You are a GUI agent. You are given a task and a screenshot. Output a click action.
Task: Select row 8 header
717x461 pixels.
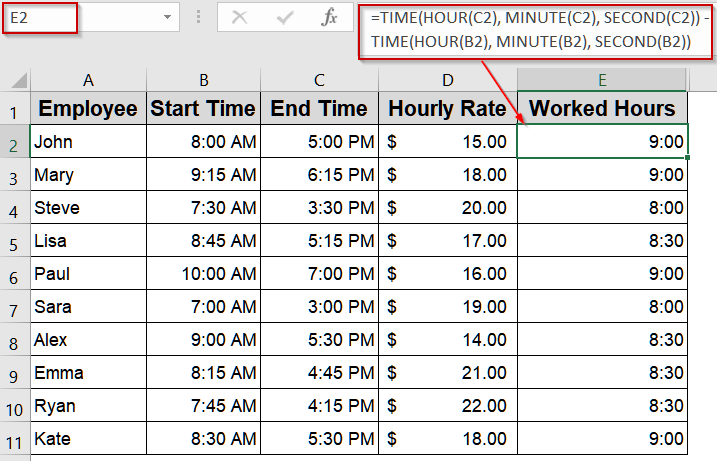point(15,339)
